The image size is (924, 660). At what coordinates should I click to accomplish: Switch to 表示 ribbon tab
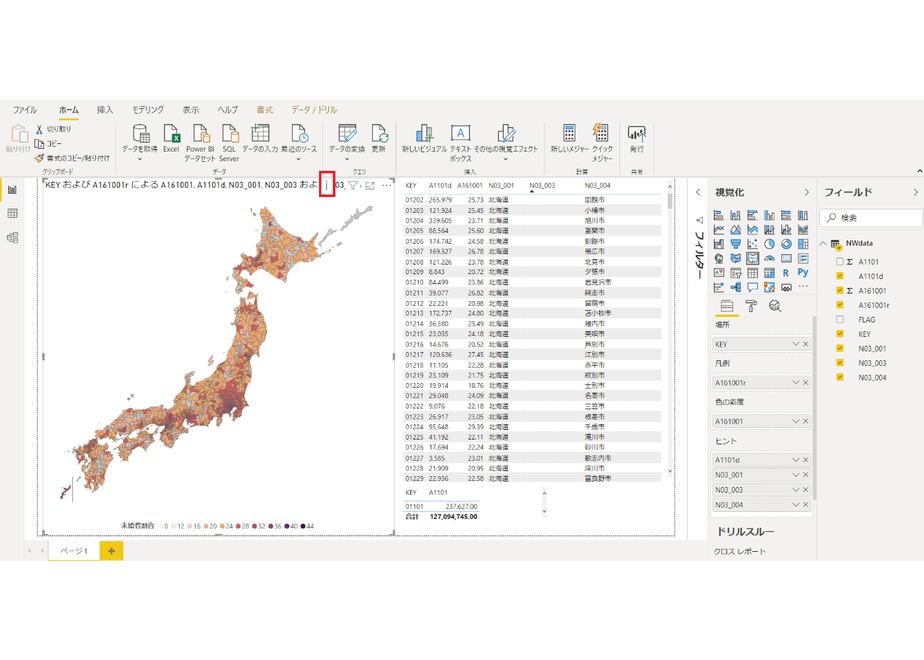190,110
